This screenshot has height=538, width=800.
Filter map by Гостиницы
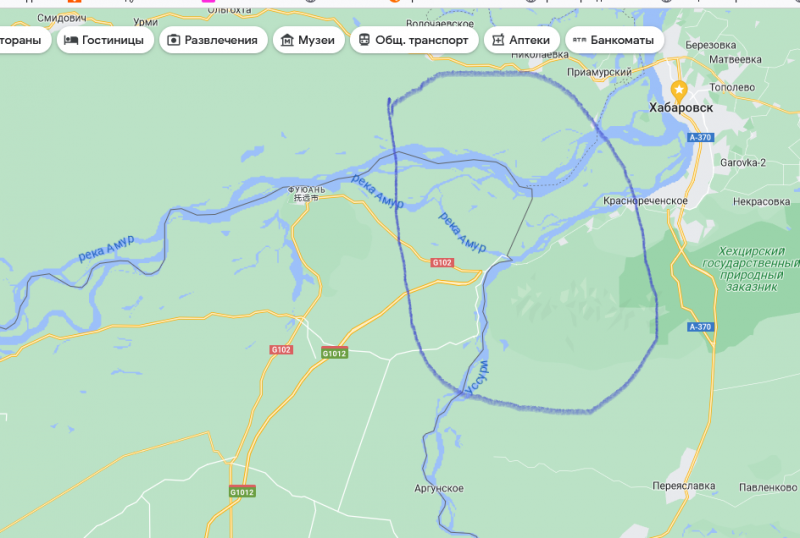click(106, 40)
